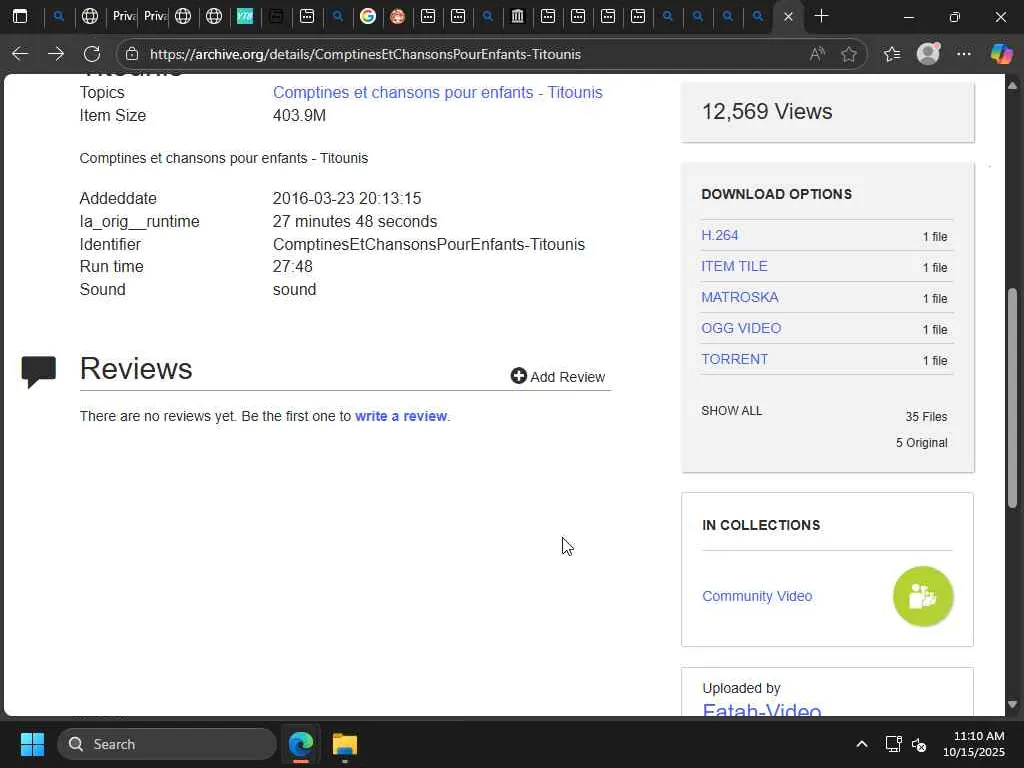Switch to the Google tab
This screenshot has height=768, width=1024.
[x=368, y=16]
